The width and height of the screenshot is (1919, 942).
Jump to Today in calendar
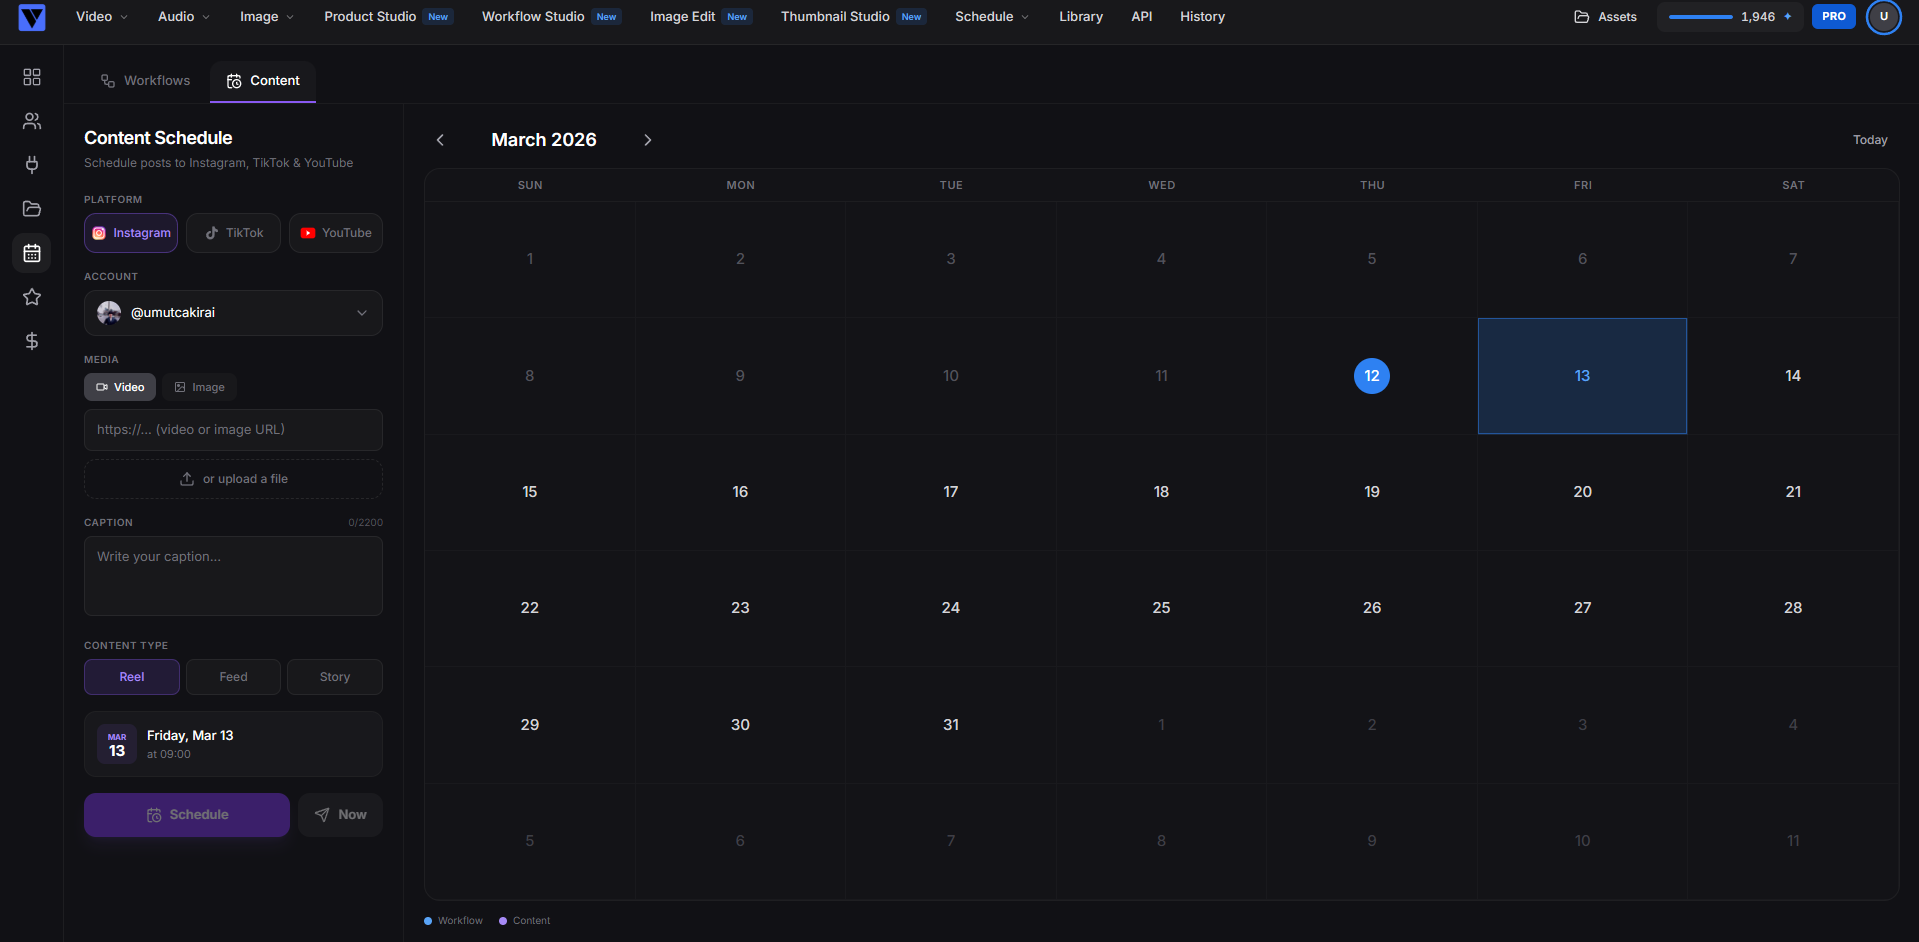click(1869, 140)
